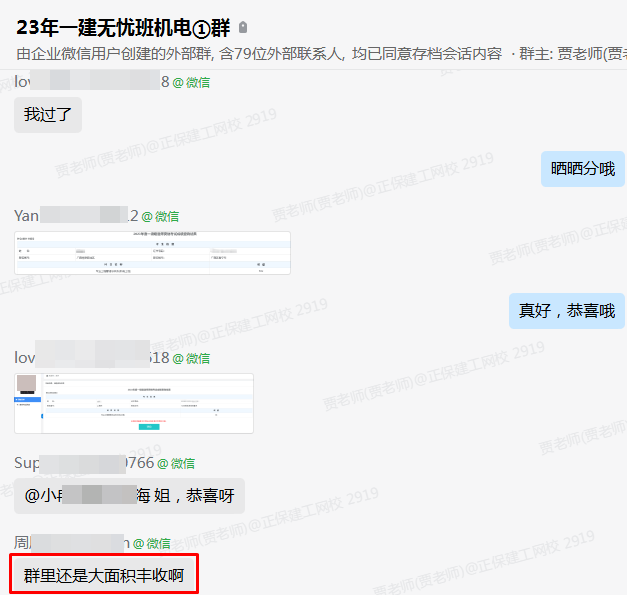The image size is (627, 595).
Task: Open Yan's score screenshot thumbnail
Action: [152, 252]
